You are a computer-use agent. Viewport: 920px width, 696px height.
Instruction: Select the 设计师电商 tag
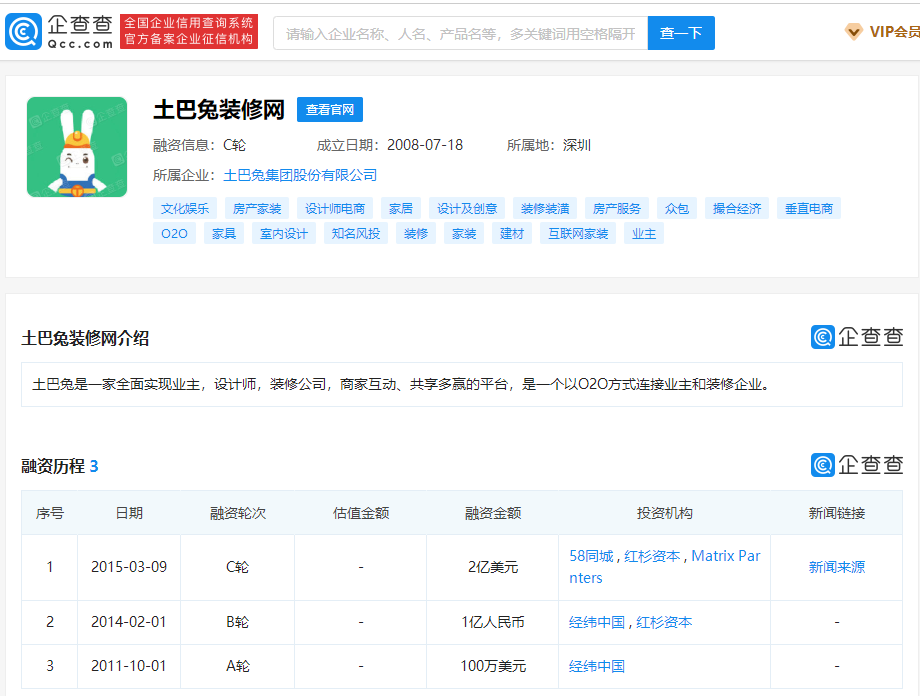pyautogui.click(x=335, y=208)
